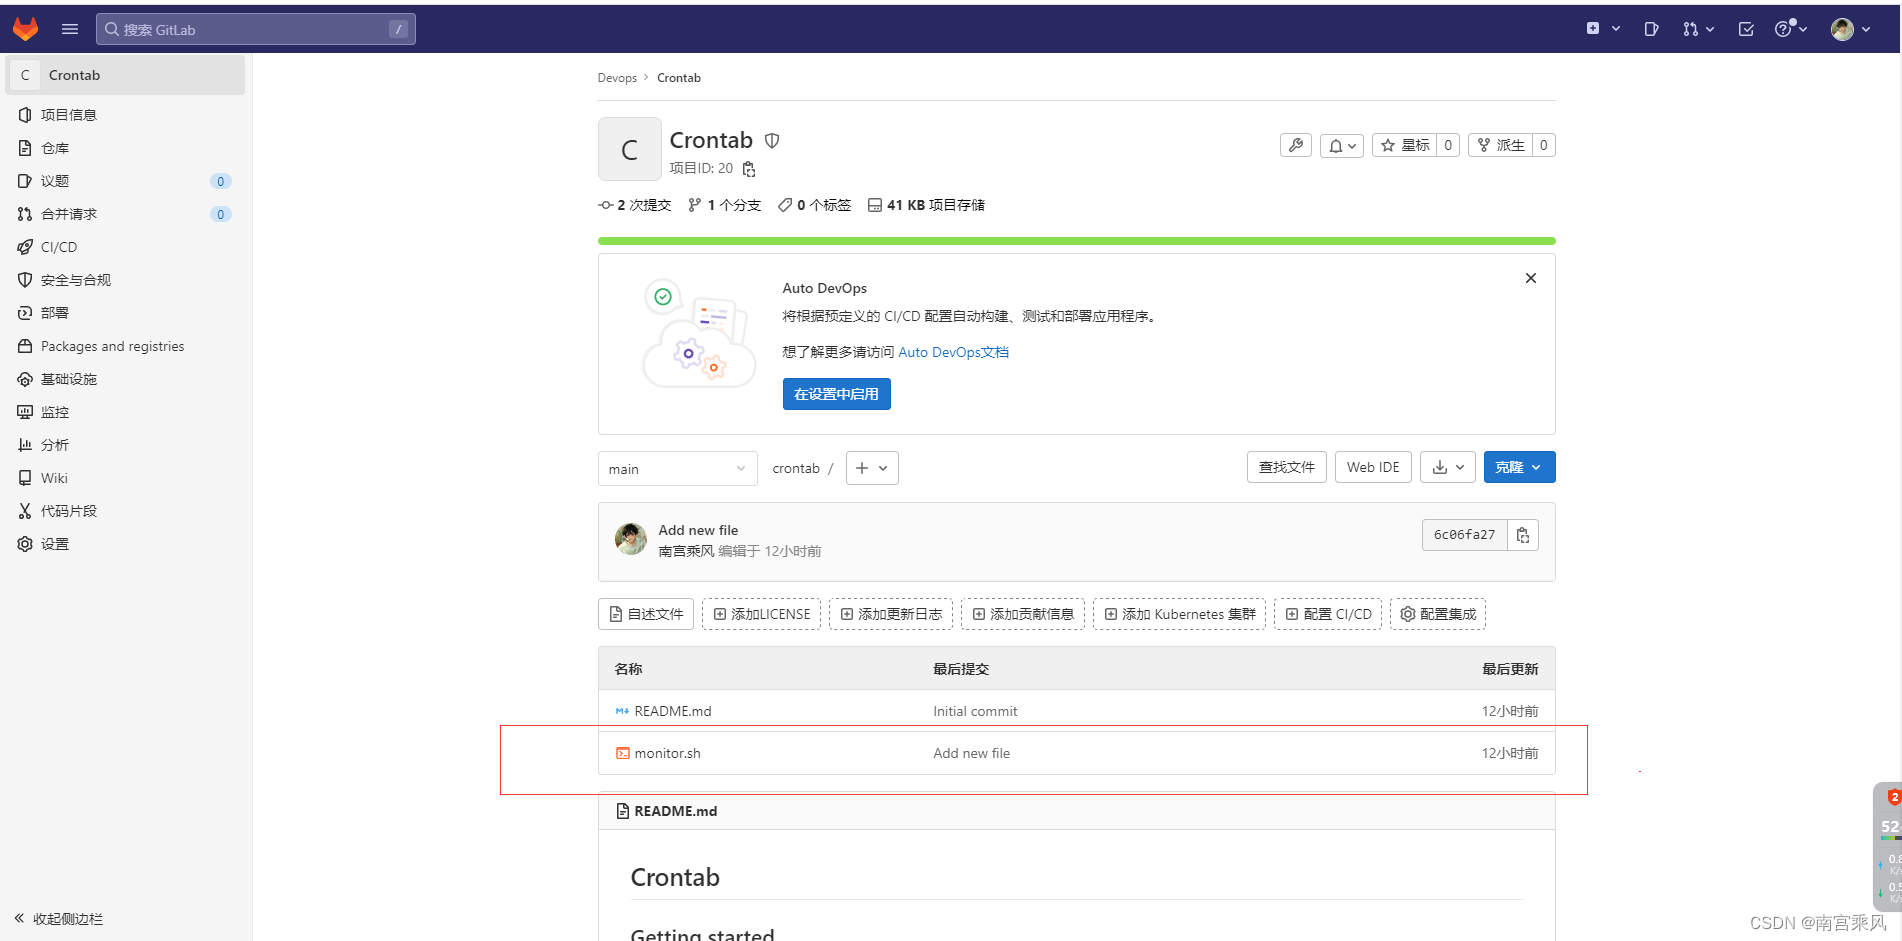Click 添加 Kubernetes 集群 button
The image size is (1902, 941).
[1179, 614]
